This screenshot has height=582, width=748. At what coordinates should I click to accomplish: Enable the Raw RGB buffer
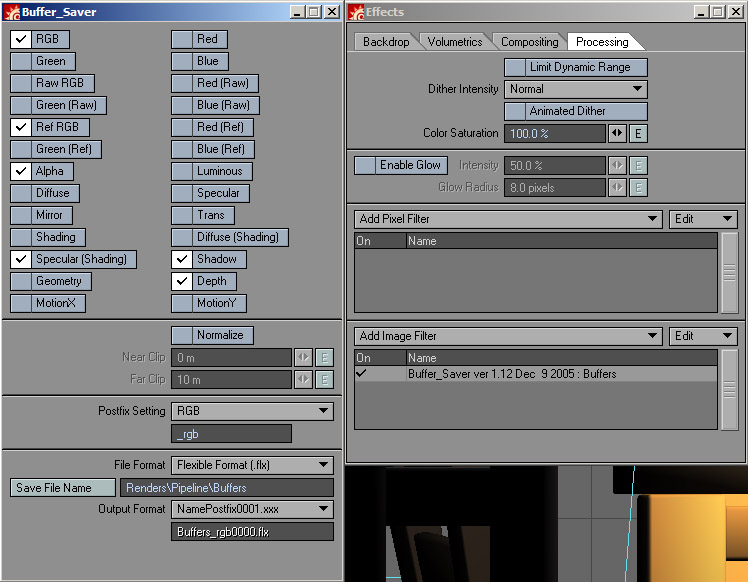21,83
